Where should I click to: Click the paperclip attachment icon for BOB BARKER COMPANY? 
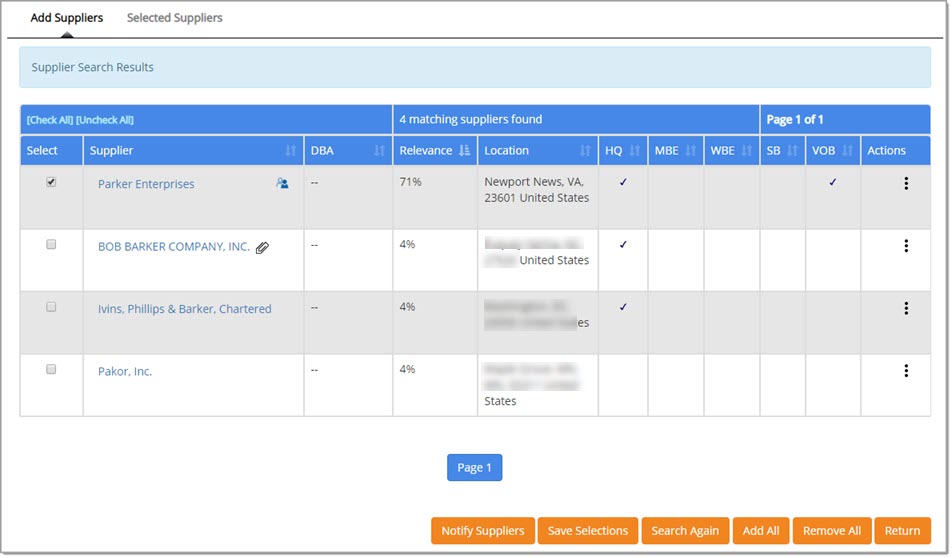point(262,247)
